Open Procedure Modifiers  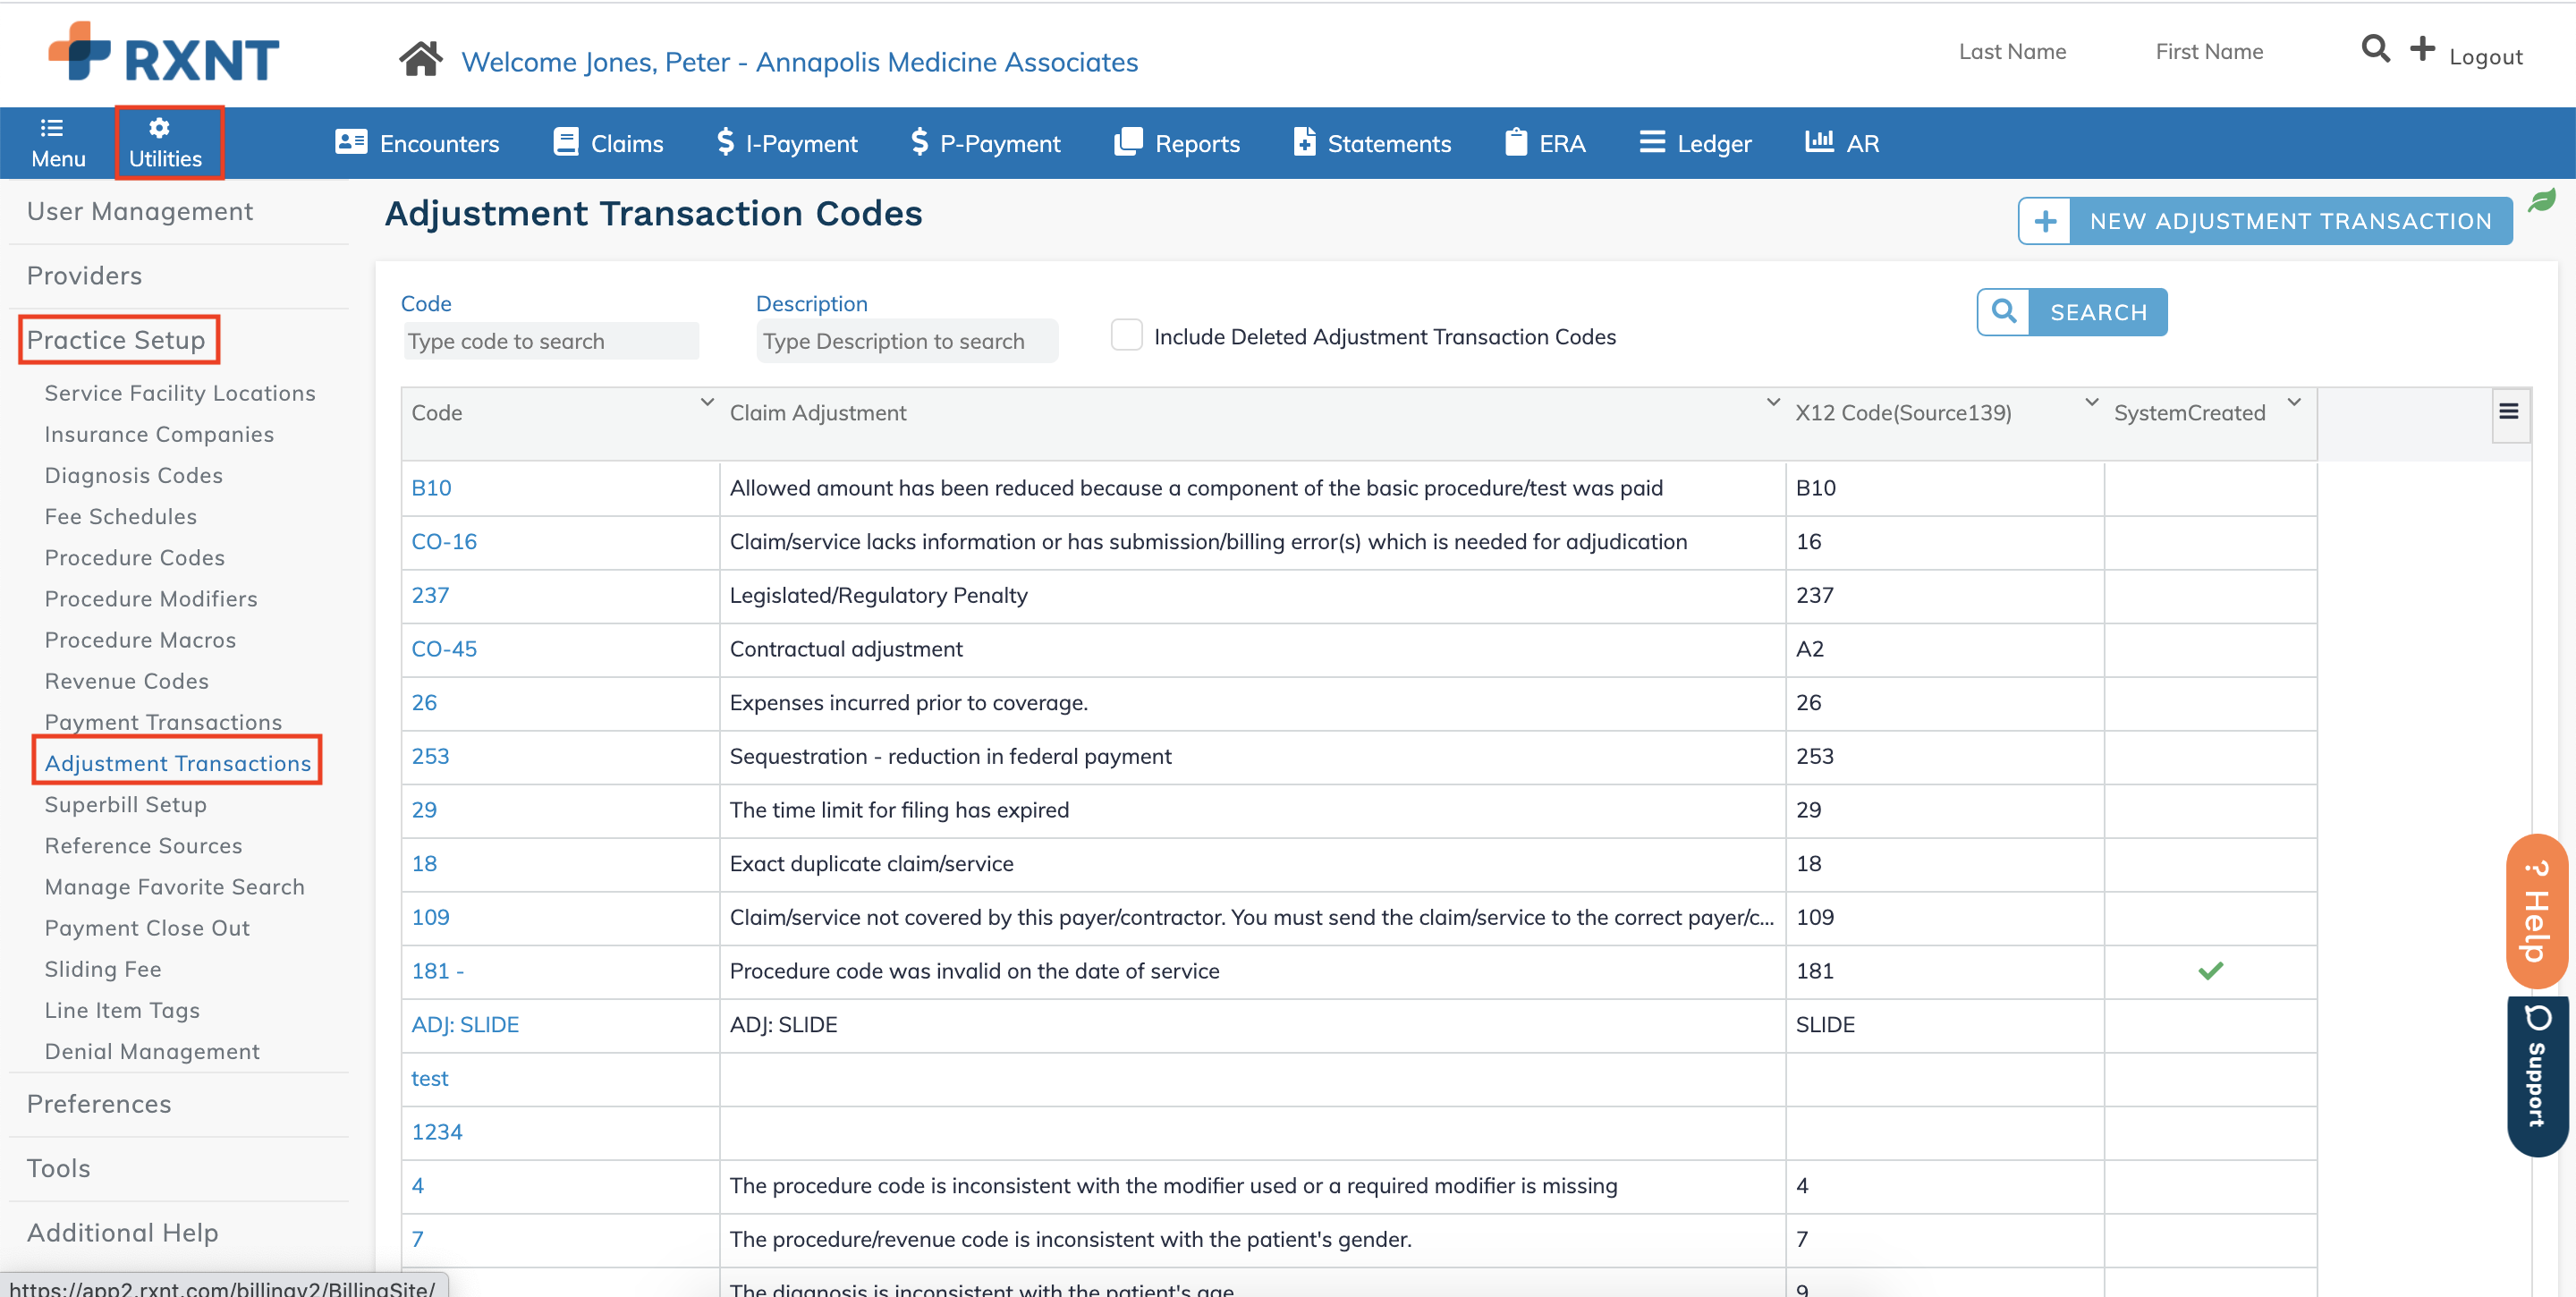tap(151, 599)
